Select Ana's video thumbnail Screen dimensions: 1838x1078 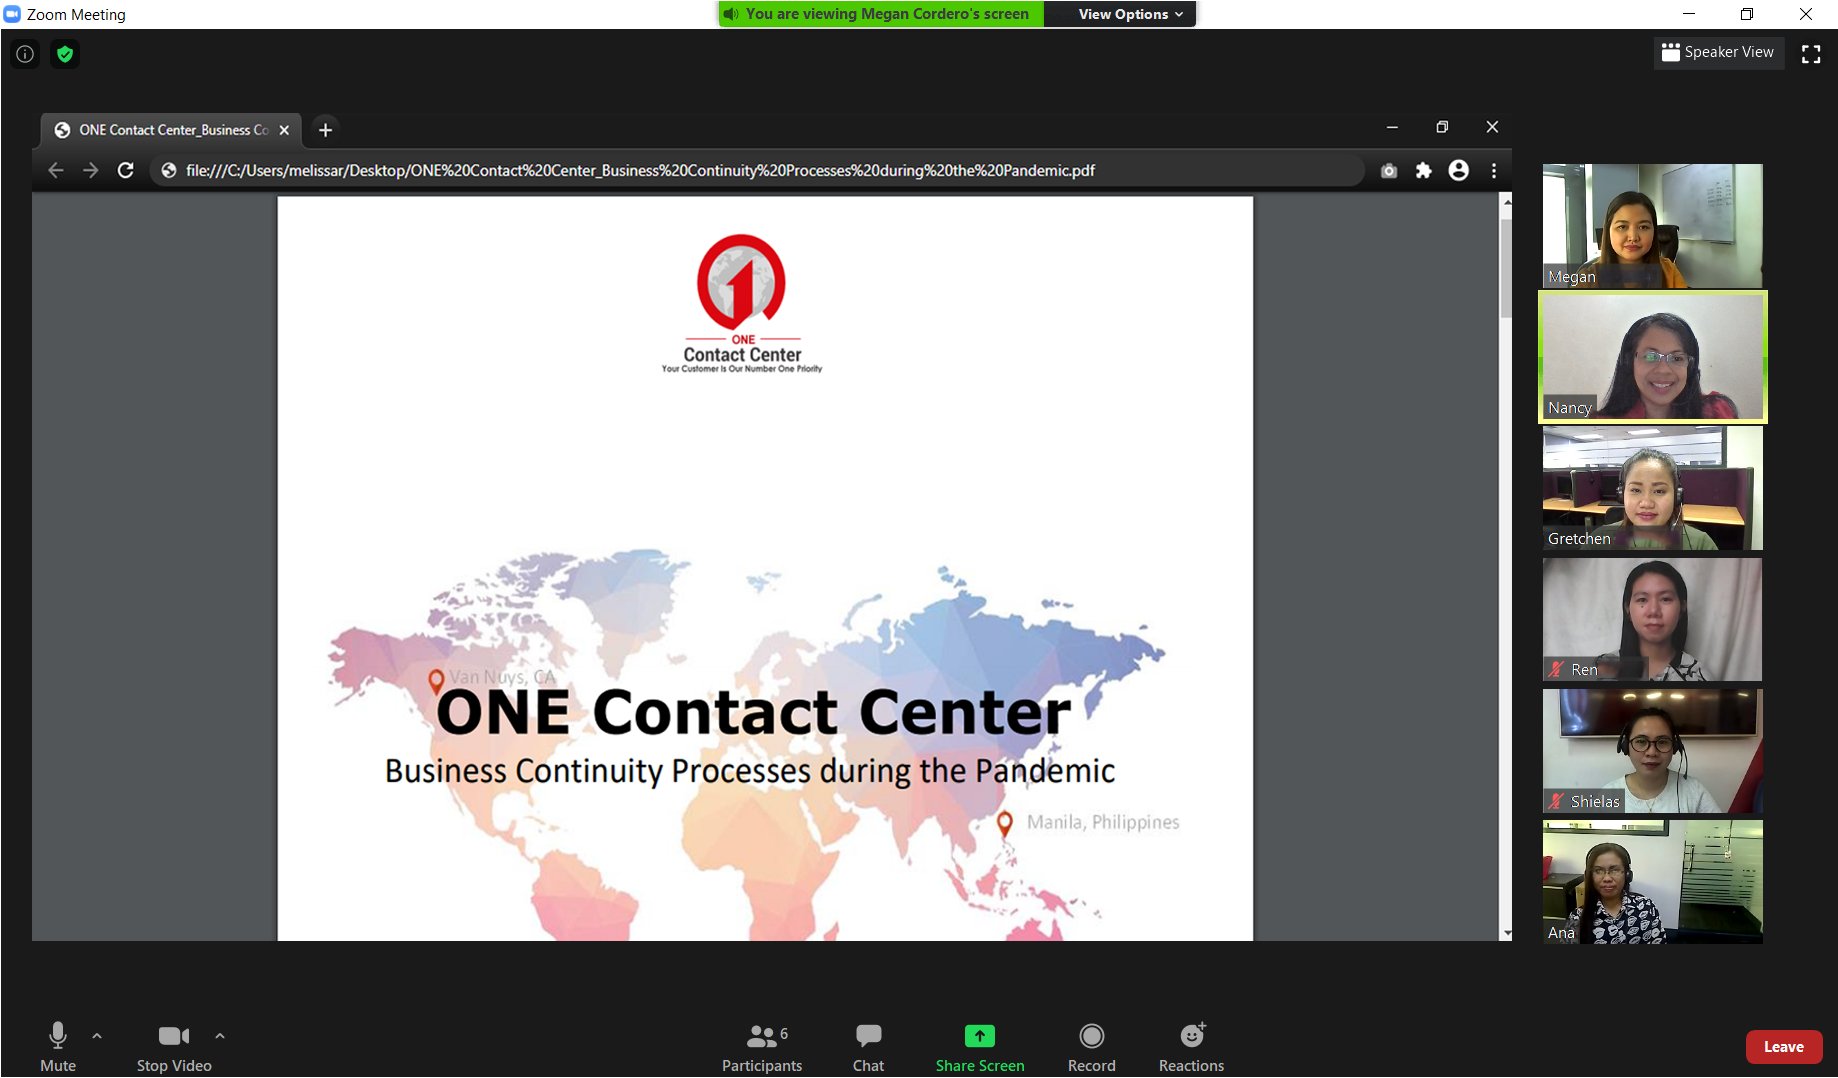(x=1652, y=882)
